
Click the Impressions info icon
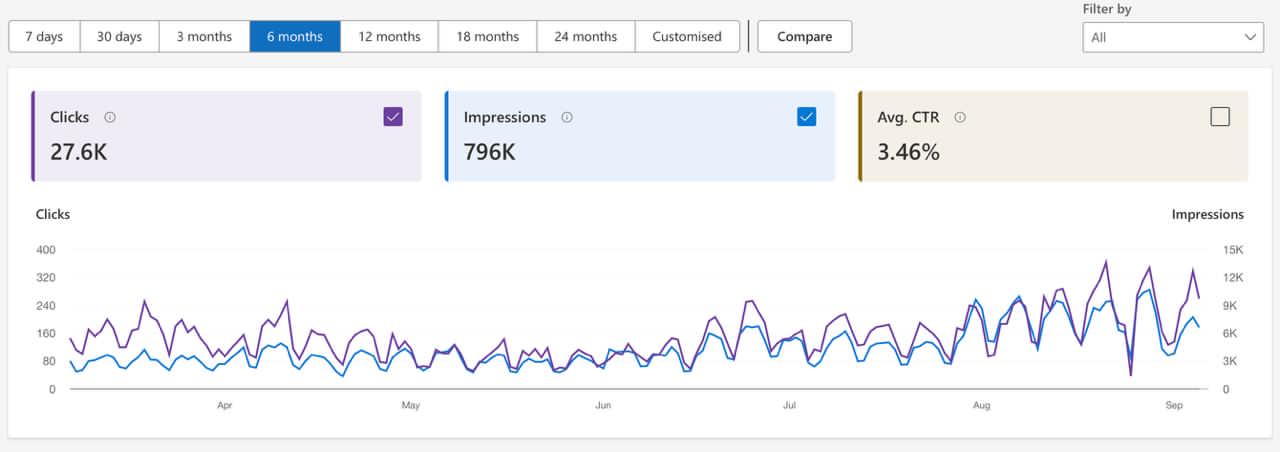pos(567,117)
